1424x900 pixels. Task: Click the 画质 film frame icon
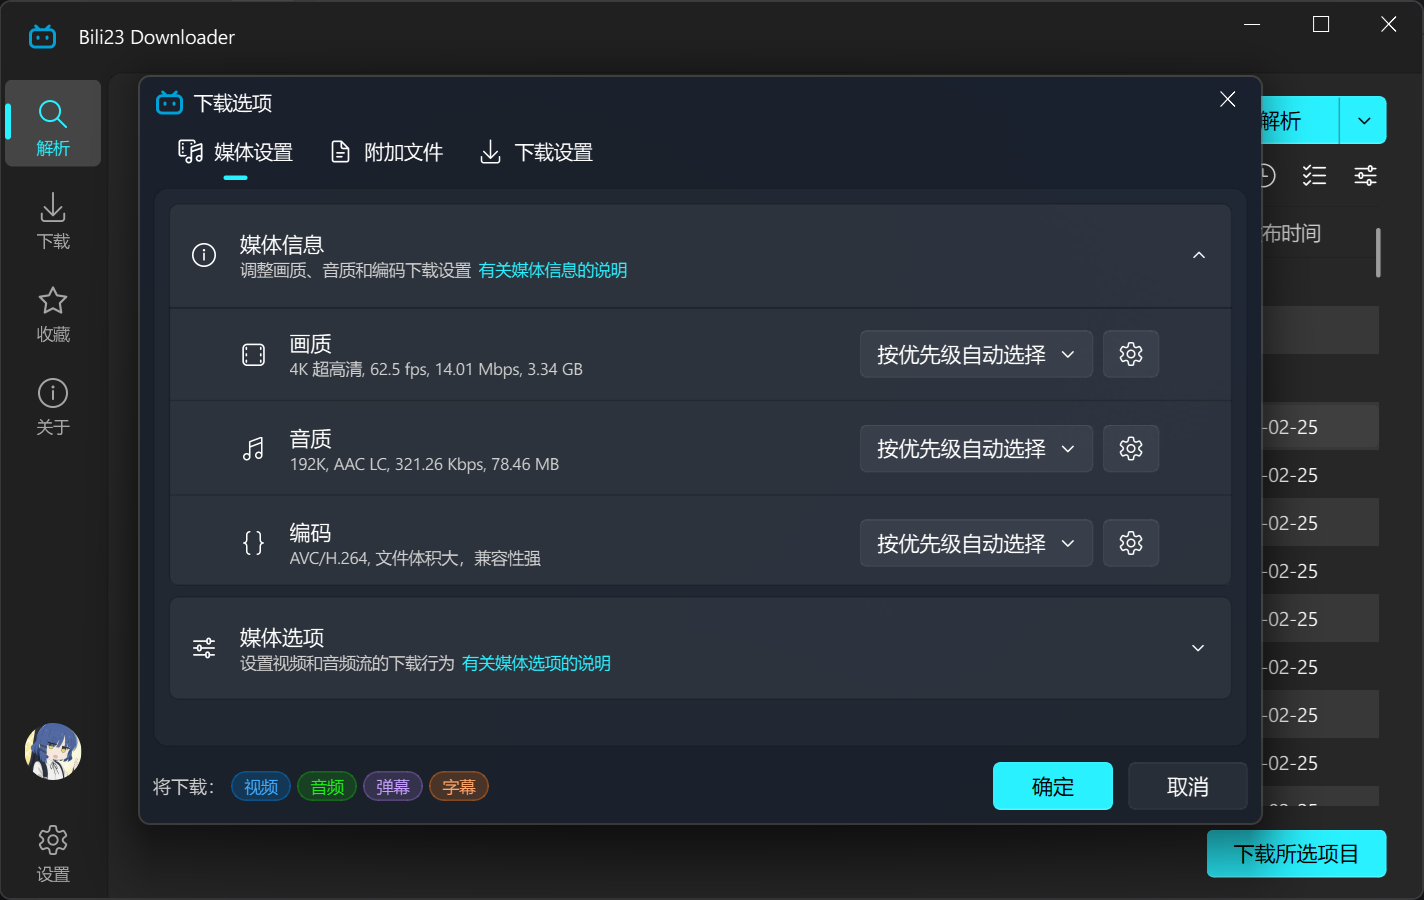(x=254, y=355)
